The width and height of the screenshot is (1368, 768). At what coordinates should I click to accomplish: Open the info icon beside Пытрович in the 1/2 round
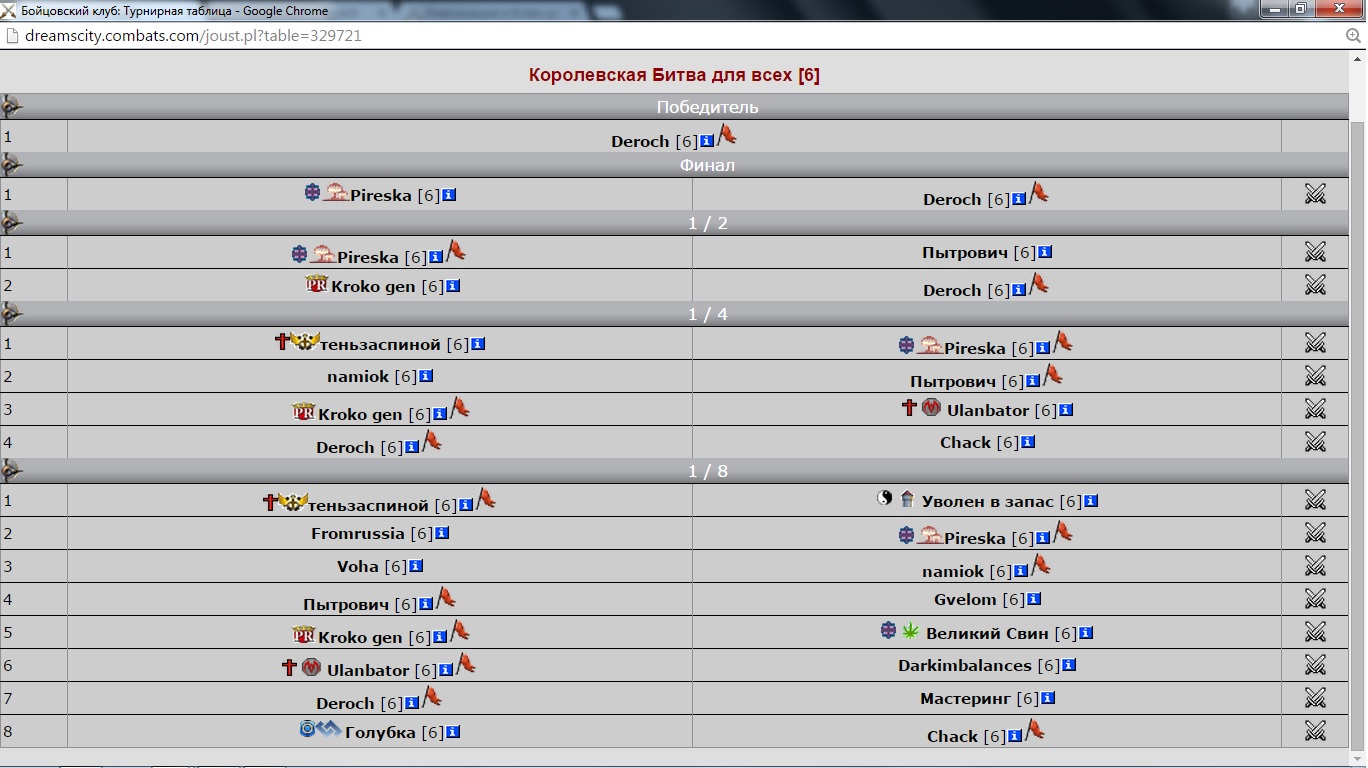pyautogui.click(x=1045, y=253)
